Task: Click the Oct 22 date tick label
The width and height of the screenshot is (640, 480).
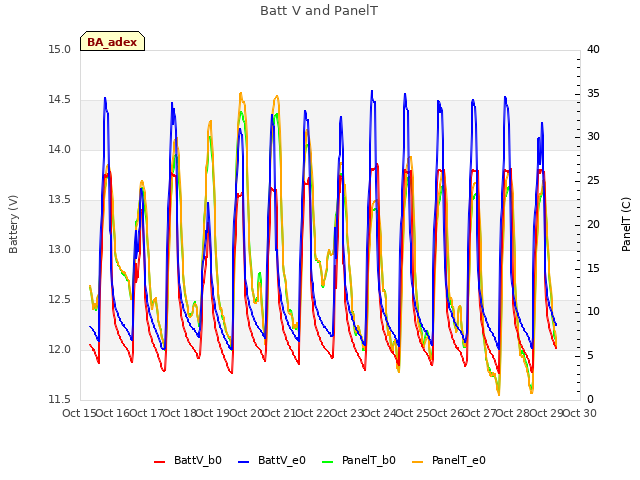Action: tap(313, 414)
